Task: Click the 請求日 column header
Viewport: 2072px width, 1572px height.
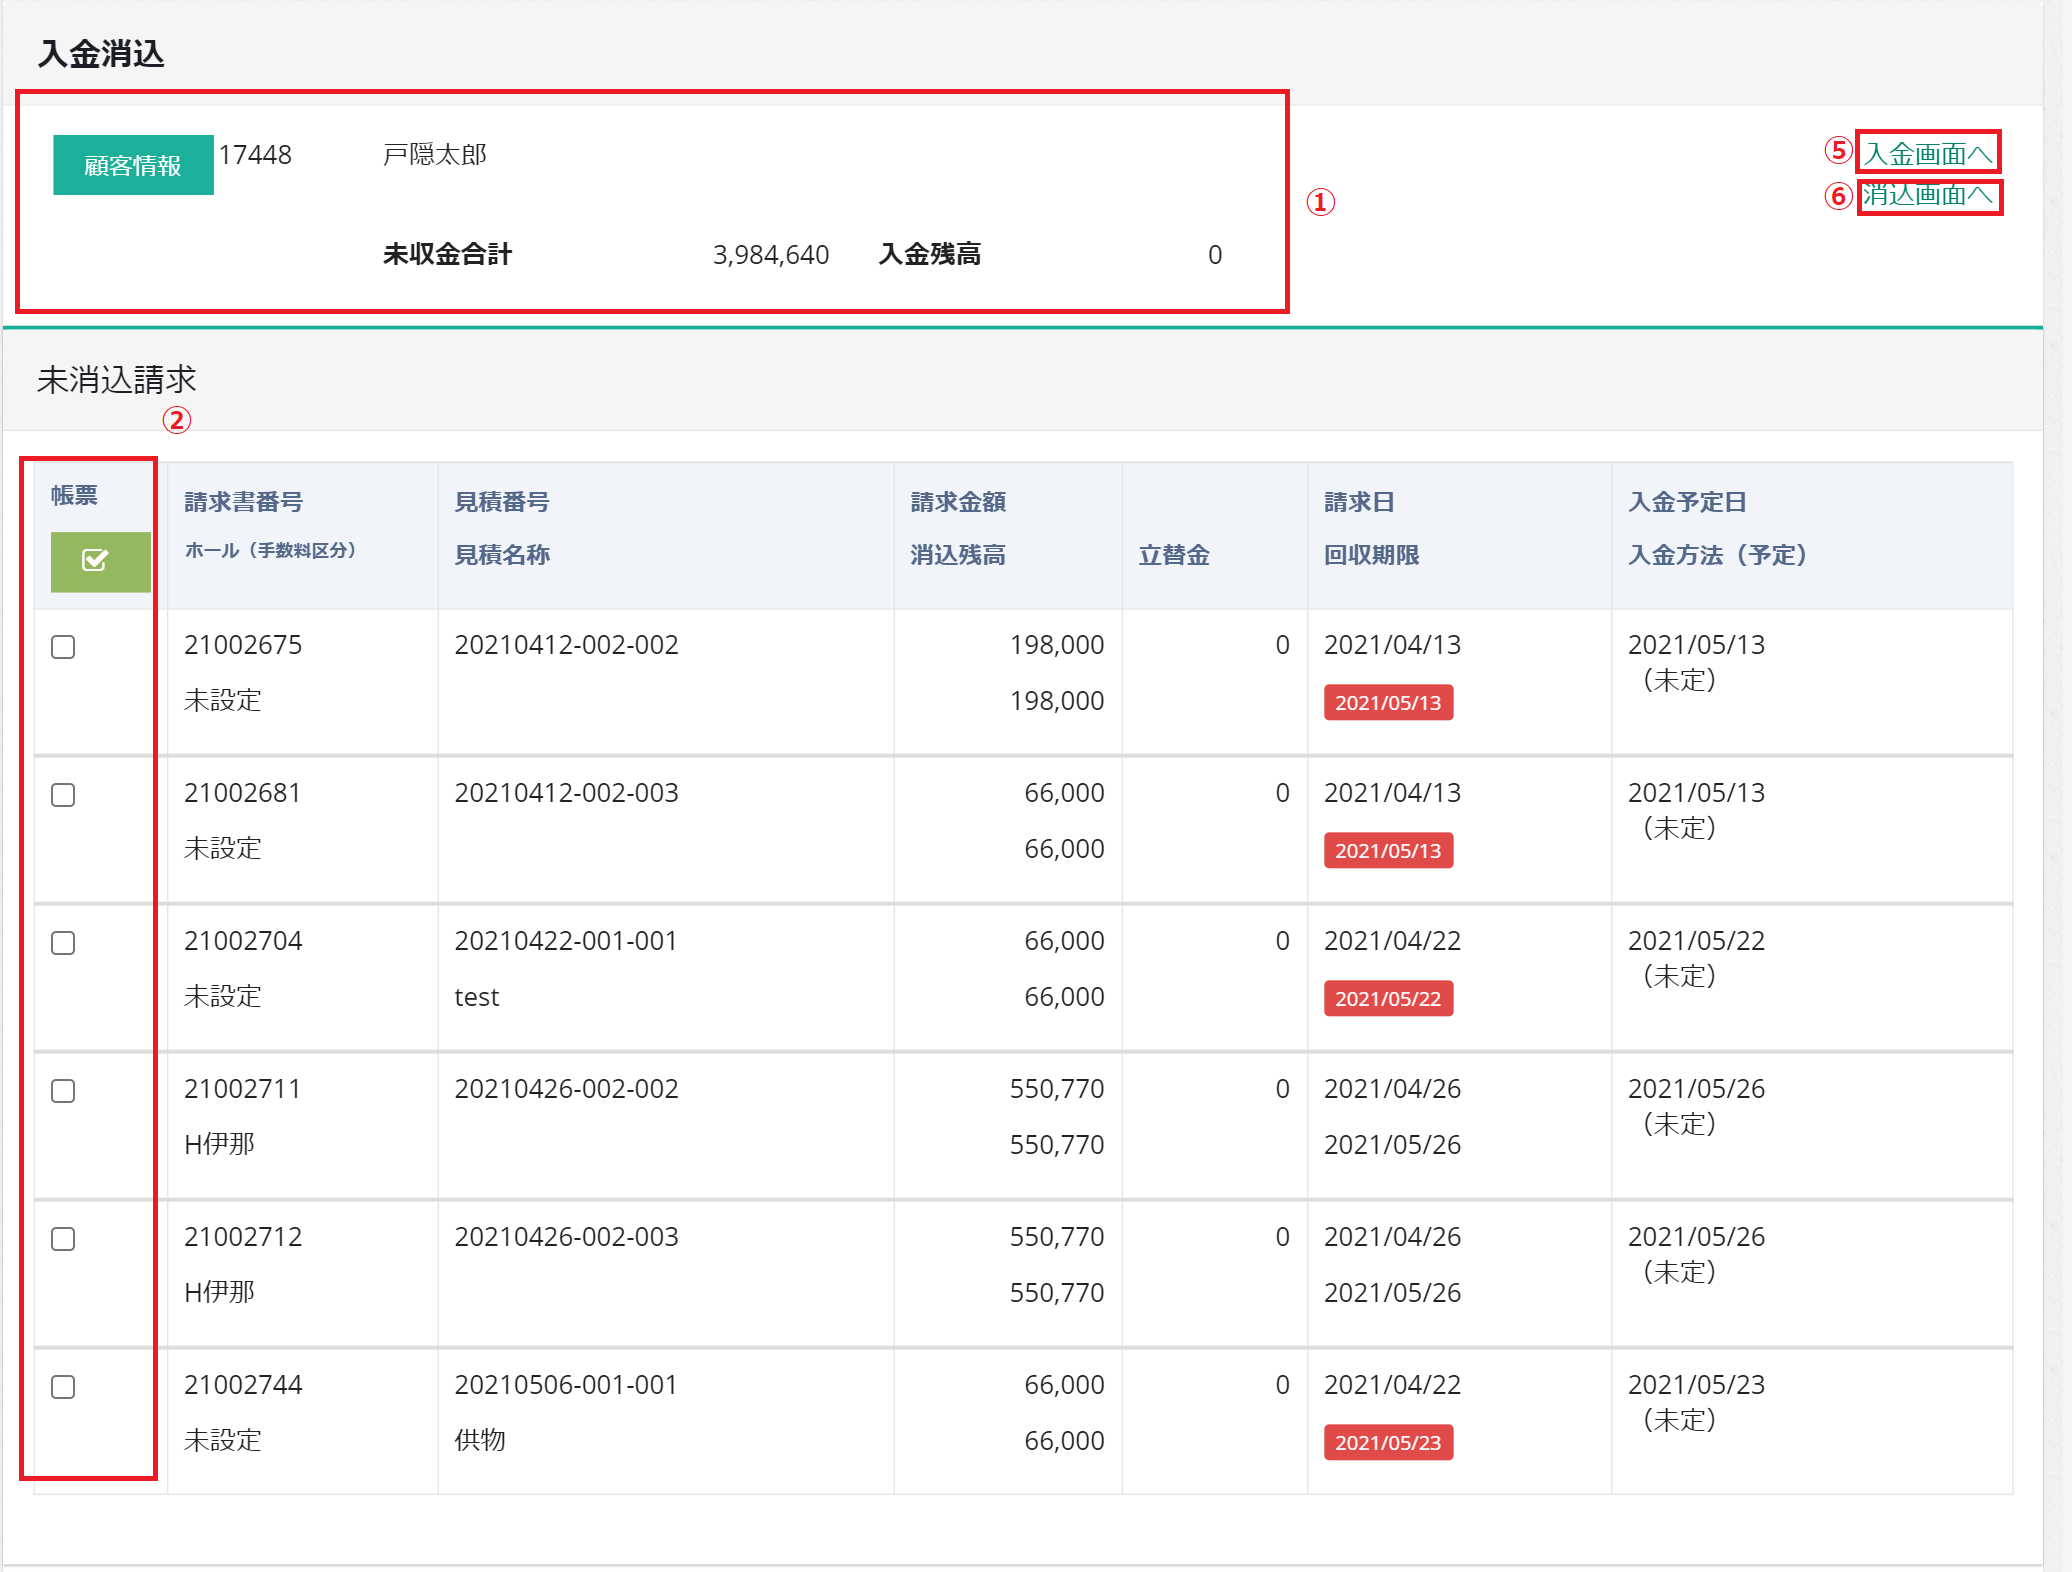Action: pos(1358,502)
